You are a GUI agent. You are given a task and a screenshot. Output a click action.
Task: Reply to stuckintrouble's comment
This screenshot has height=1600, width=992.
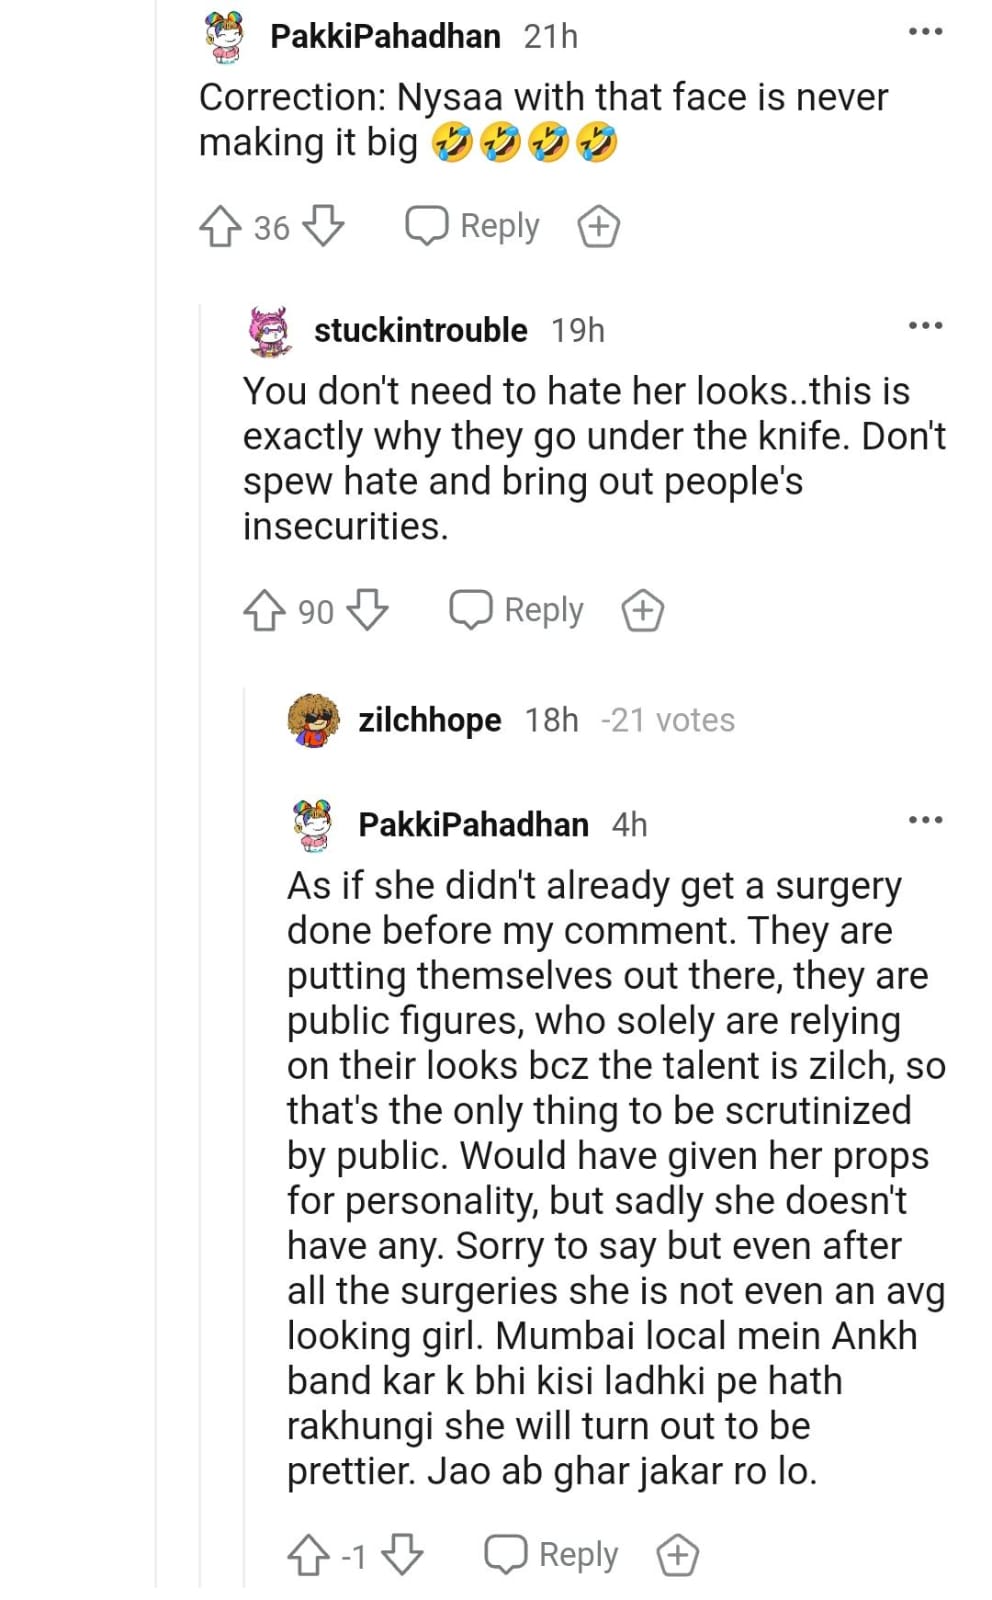click(x=516, y=611)
